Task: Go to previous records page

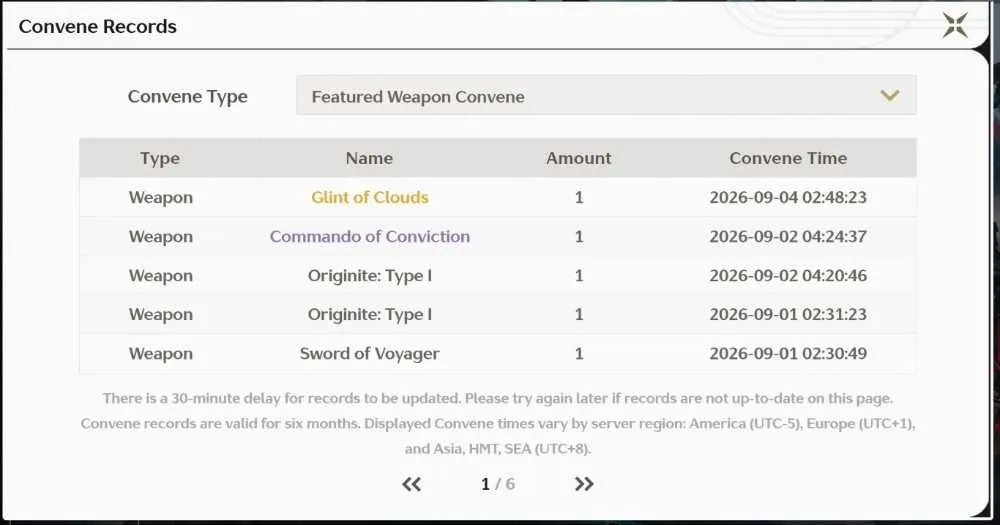Action: tap(411, 484)
